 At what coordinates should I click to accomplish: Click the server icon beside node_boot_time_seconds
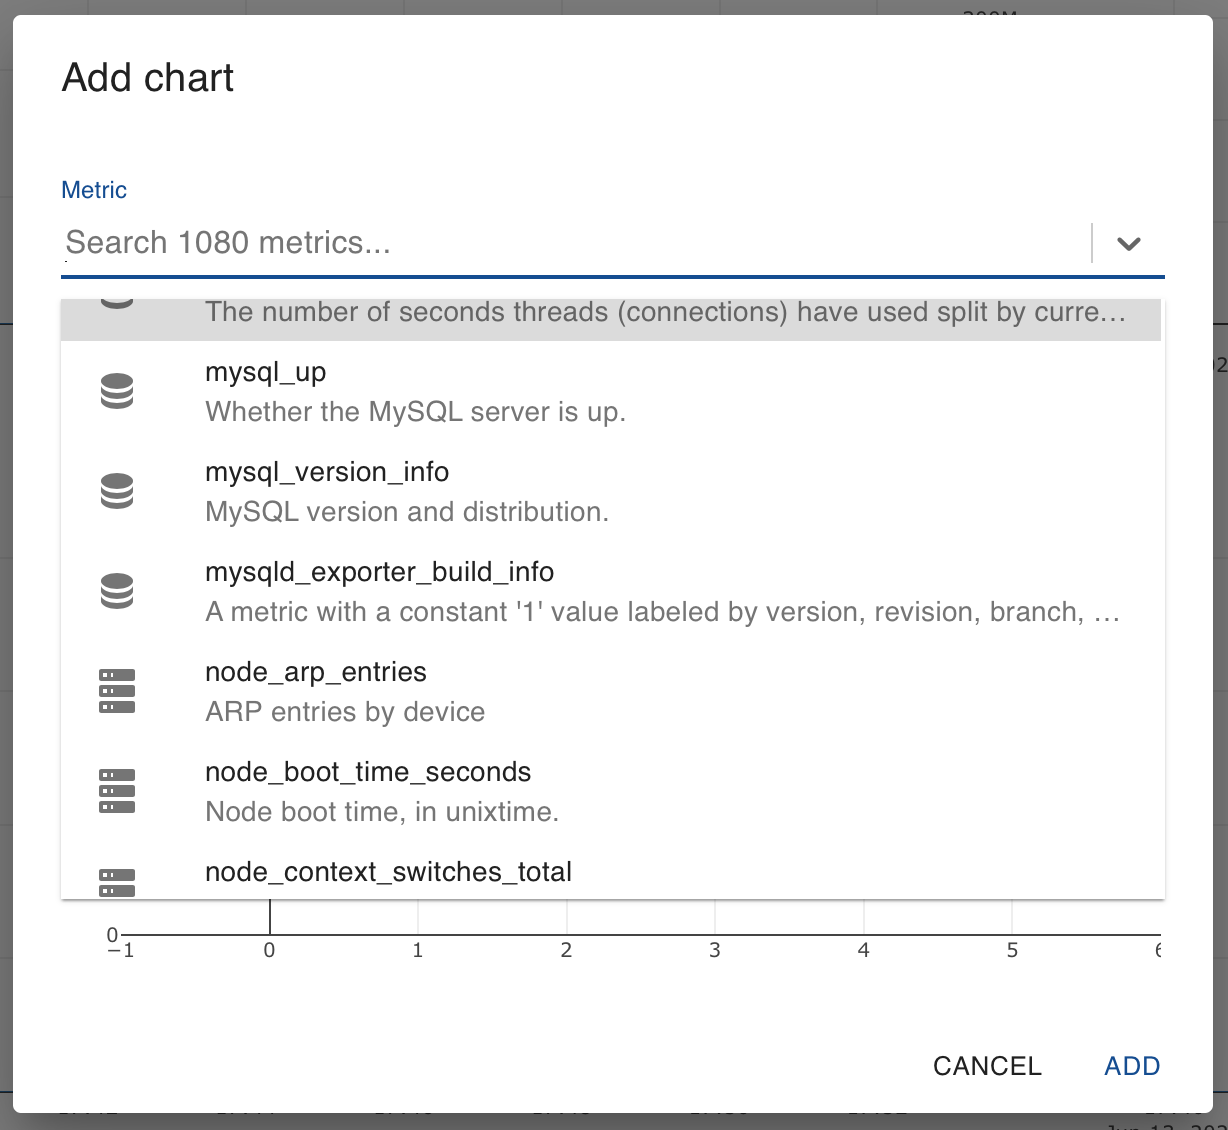[117, 791]
